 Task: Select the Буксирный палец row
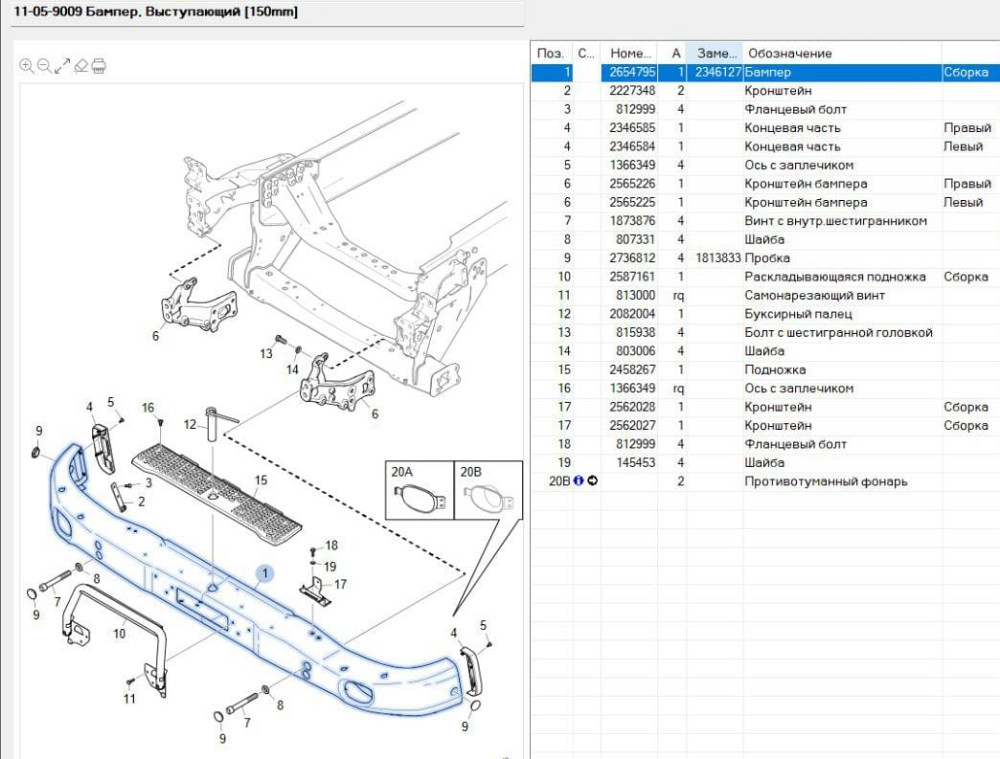click(x=793, y=314)
